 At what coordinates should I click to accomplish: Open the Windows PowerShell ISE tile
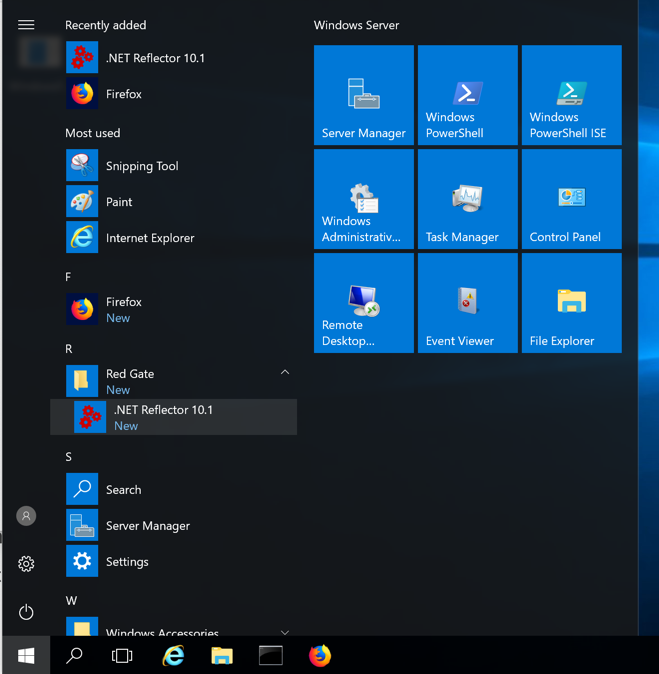tap(571, 96)
